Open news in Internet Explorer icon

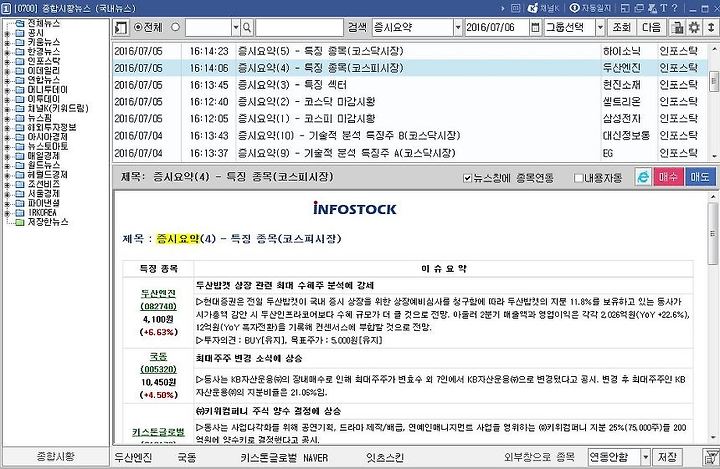tap(644, 177)
